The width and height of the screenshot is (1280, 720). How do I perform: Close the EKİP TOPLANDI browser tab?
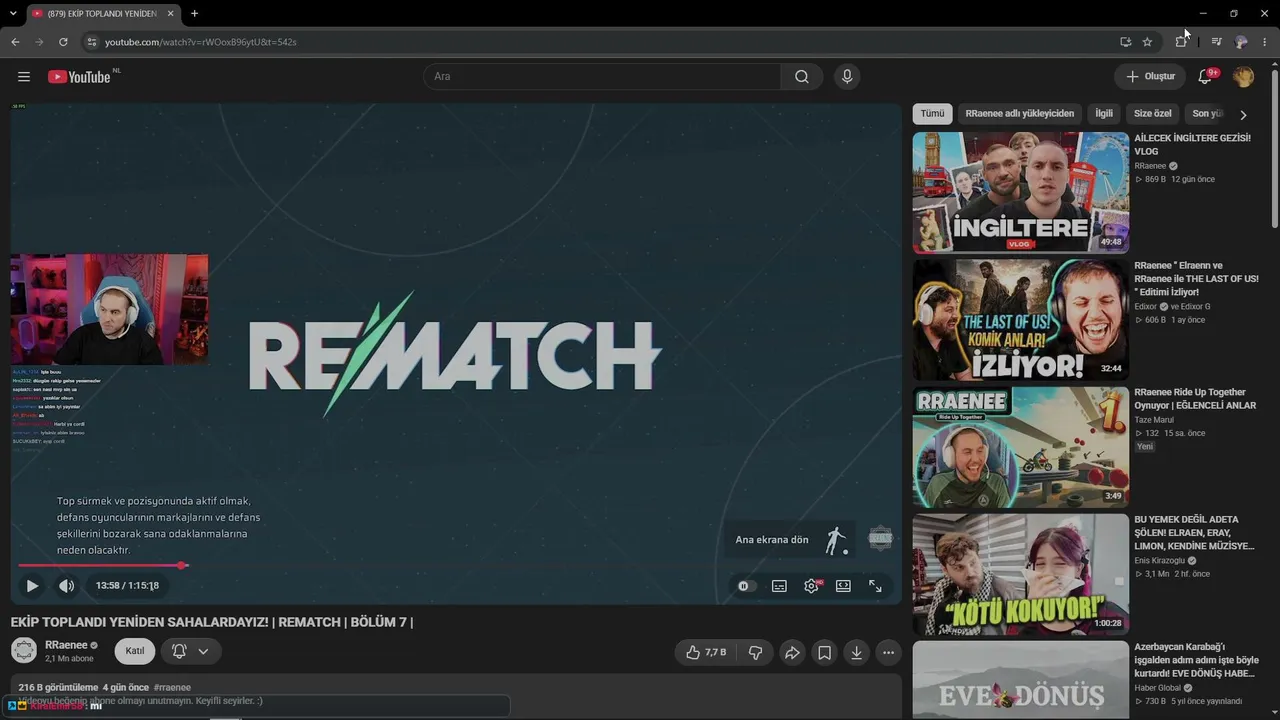[x=170, y=14]
